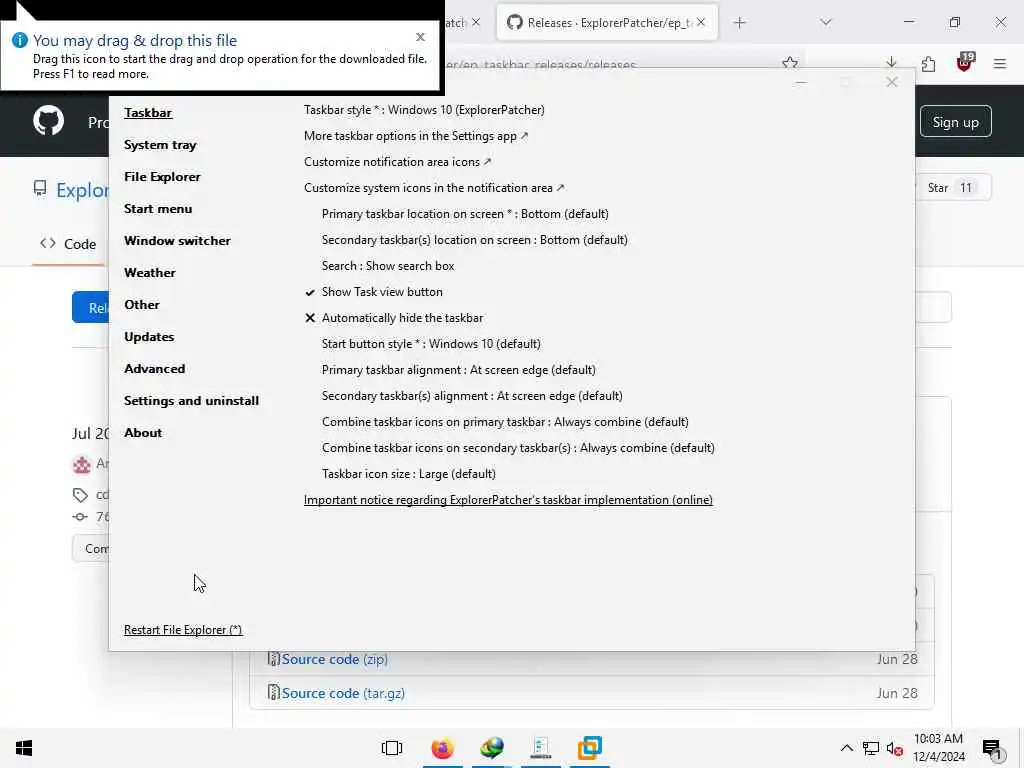Click the muted volume tray icon
The image size is (1024, 768).
894,749
